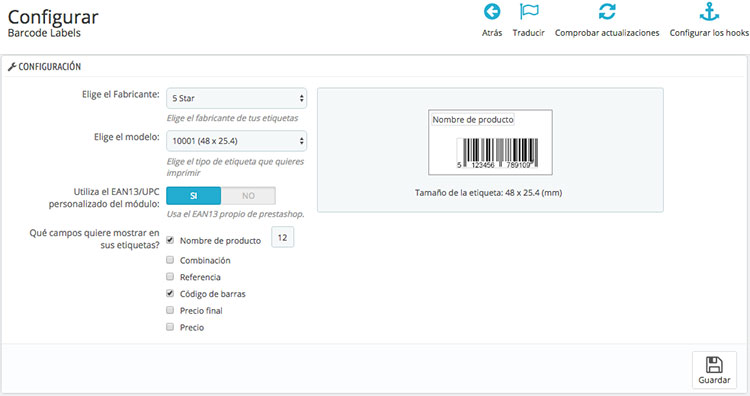The width and height of the screenshot is (750, 396).
Task: Click the Nombre de producto preview text box
Action: (x=473, y=120)
